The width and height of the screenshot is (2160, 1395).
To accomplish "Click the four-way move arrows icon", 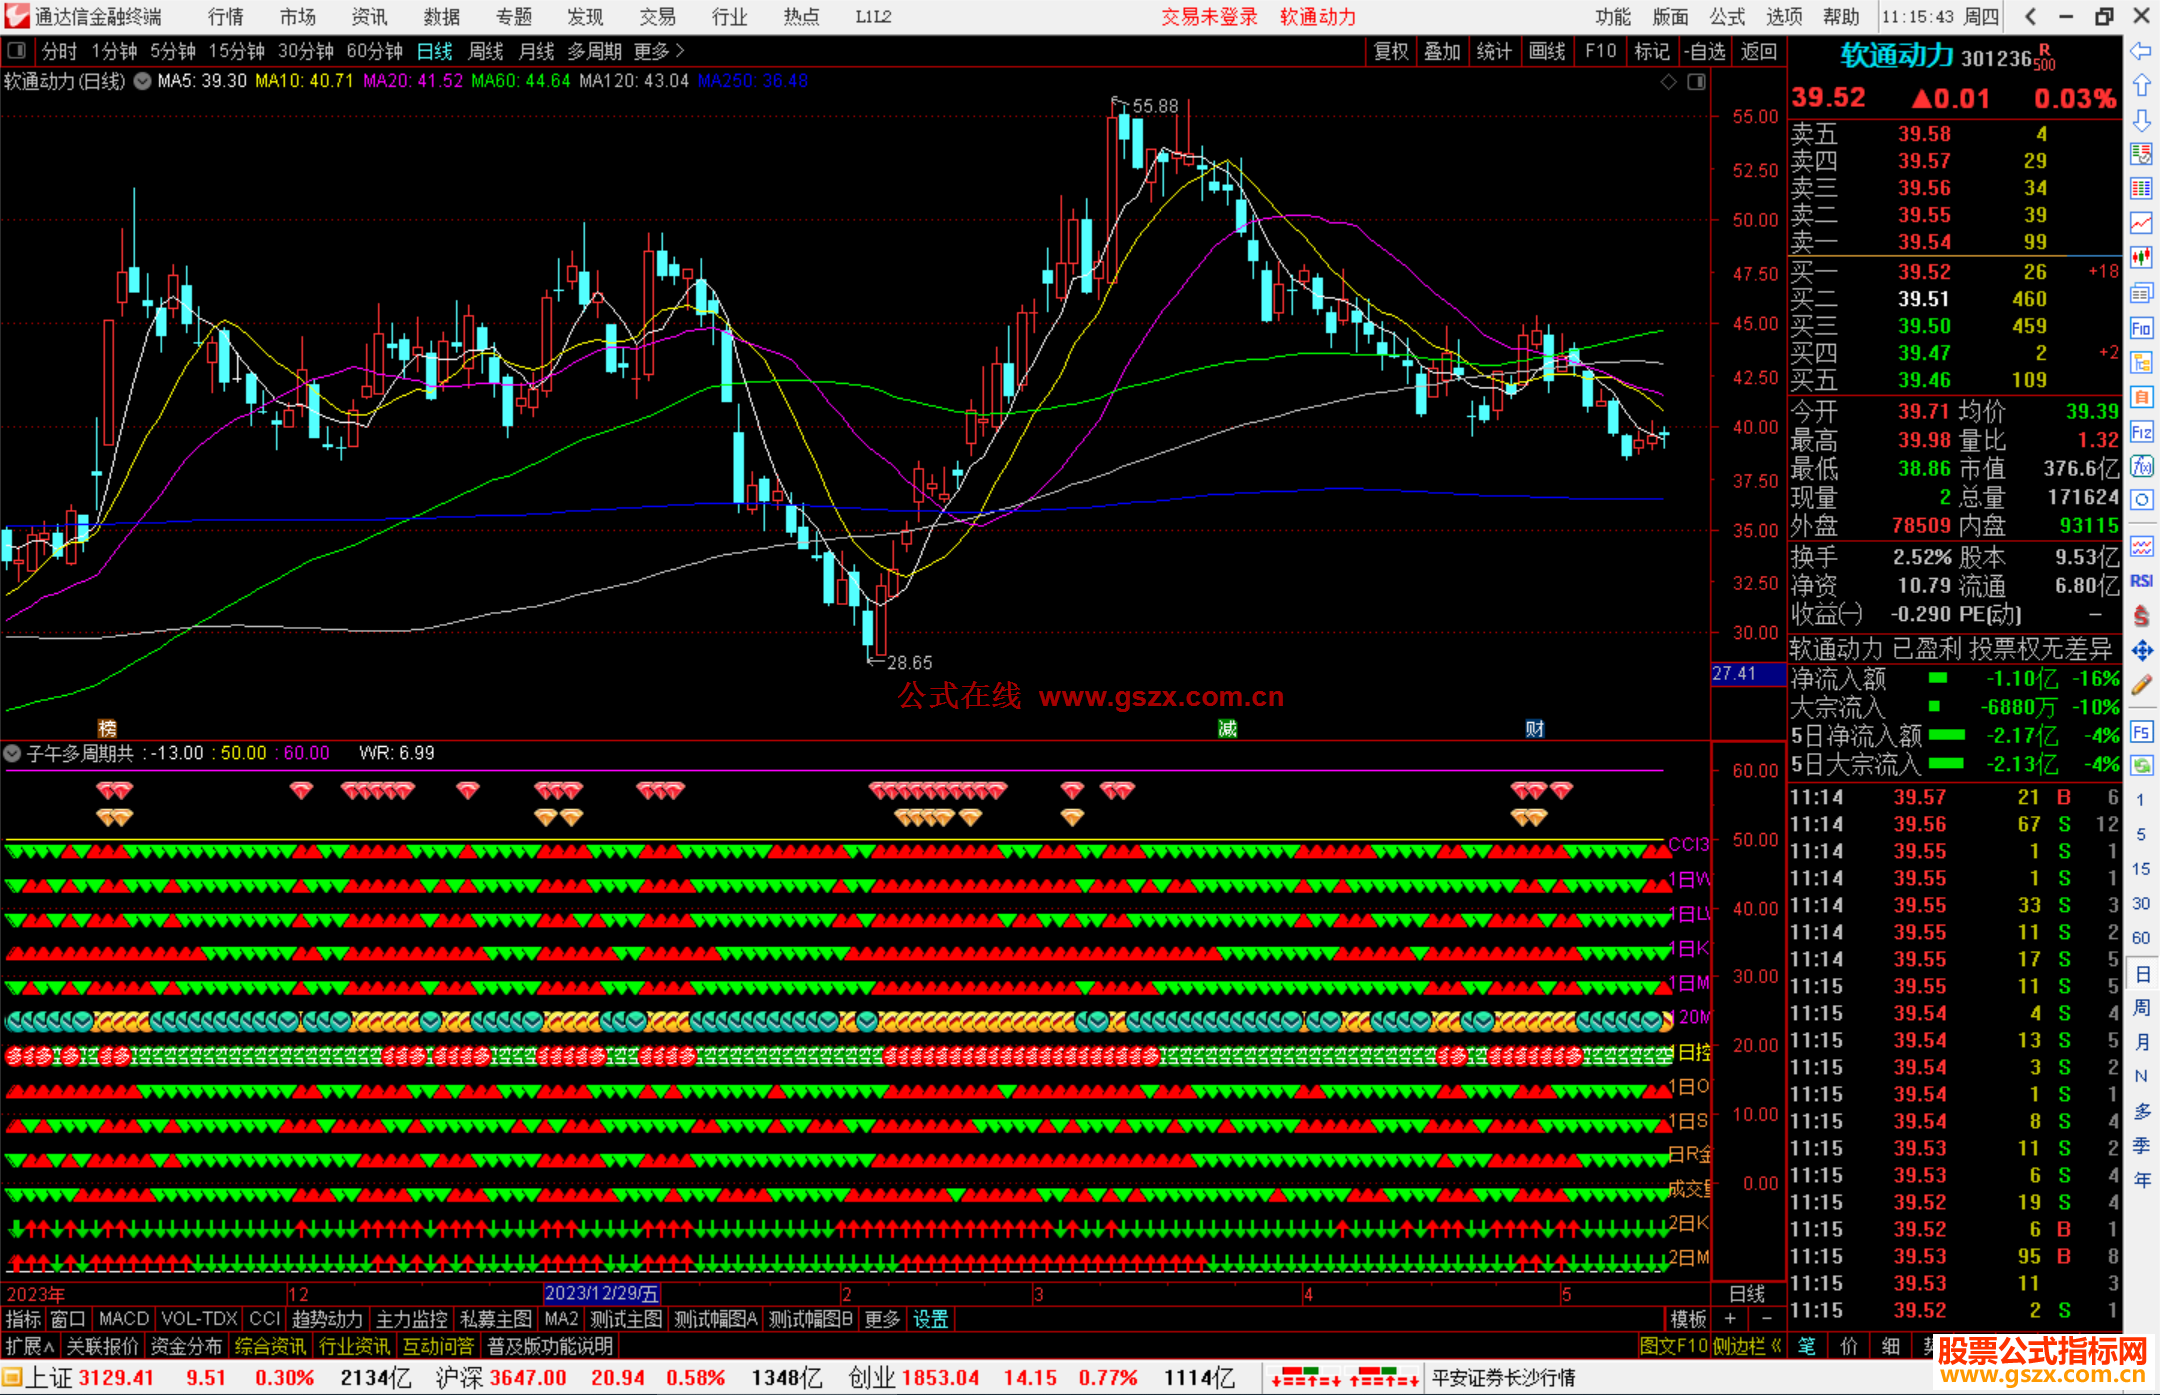I will coord(2141,651).
